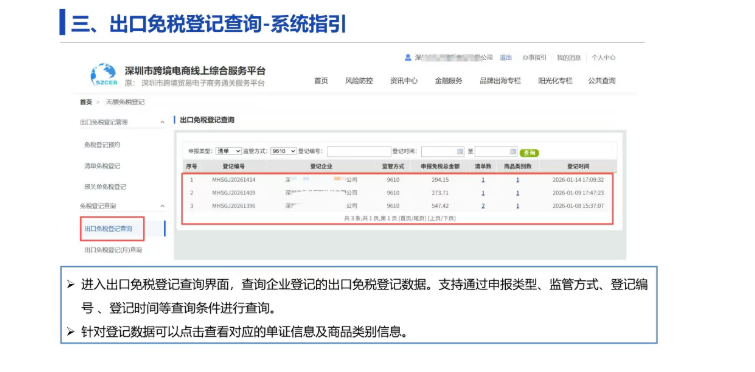This screenshot has height=372, width=755.
Task: Click the user avatar icon beside company name
Action: coord(408,58)
